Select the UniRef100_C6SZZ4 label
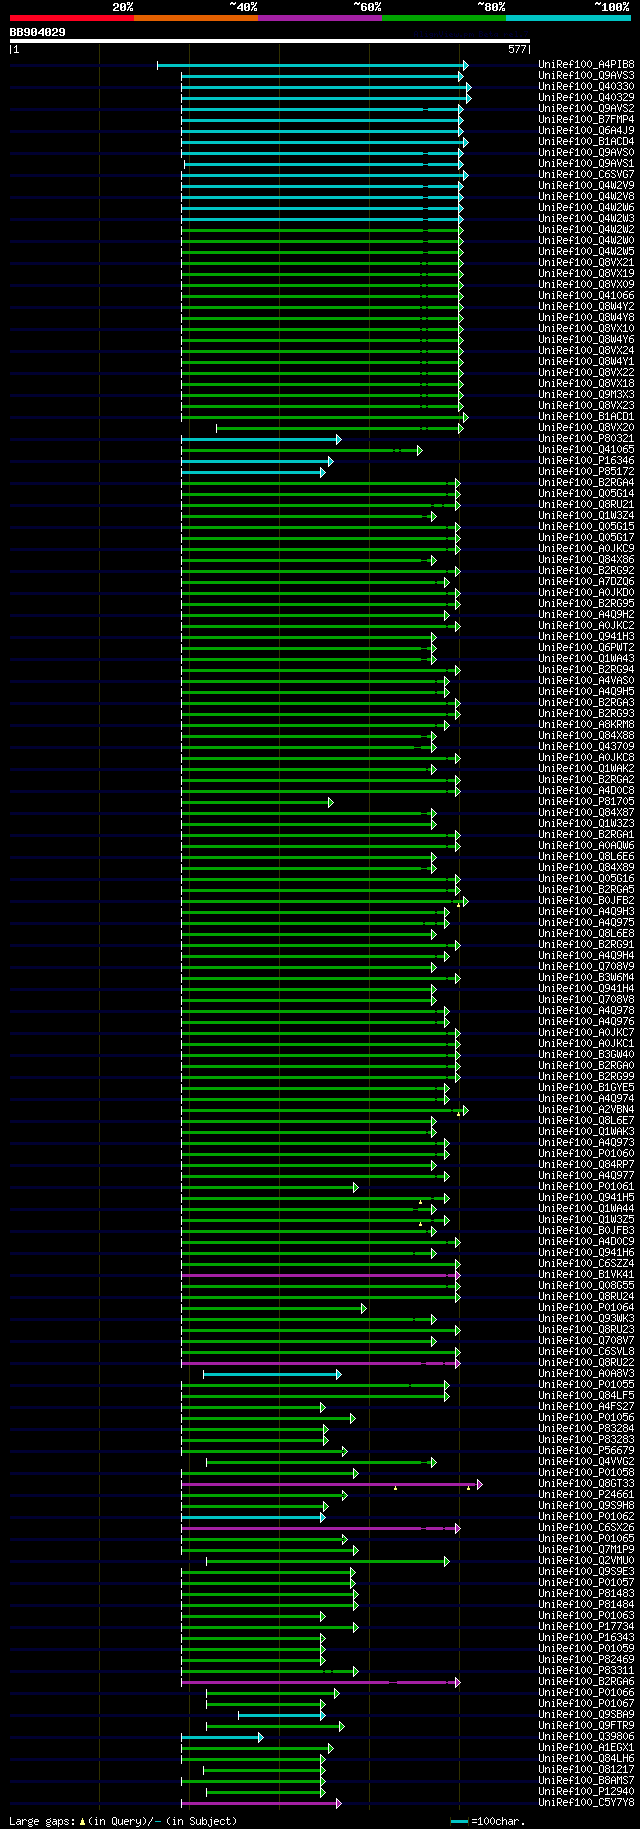Image resolution: width=640 pixels, height=1829 pixels. [586, 1264]
